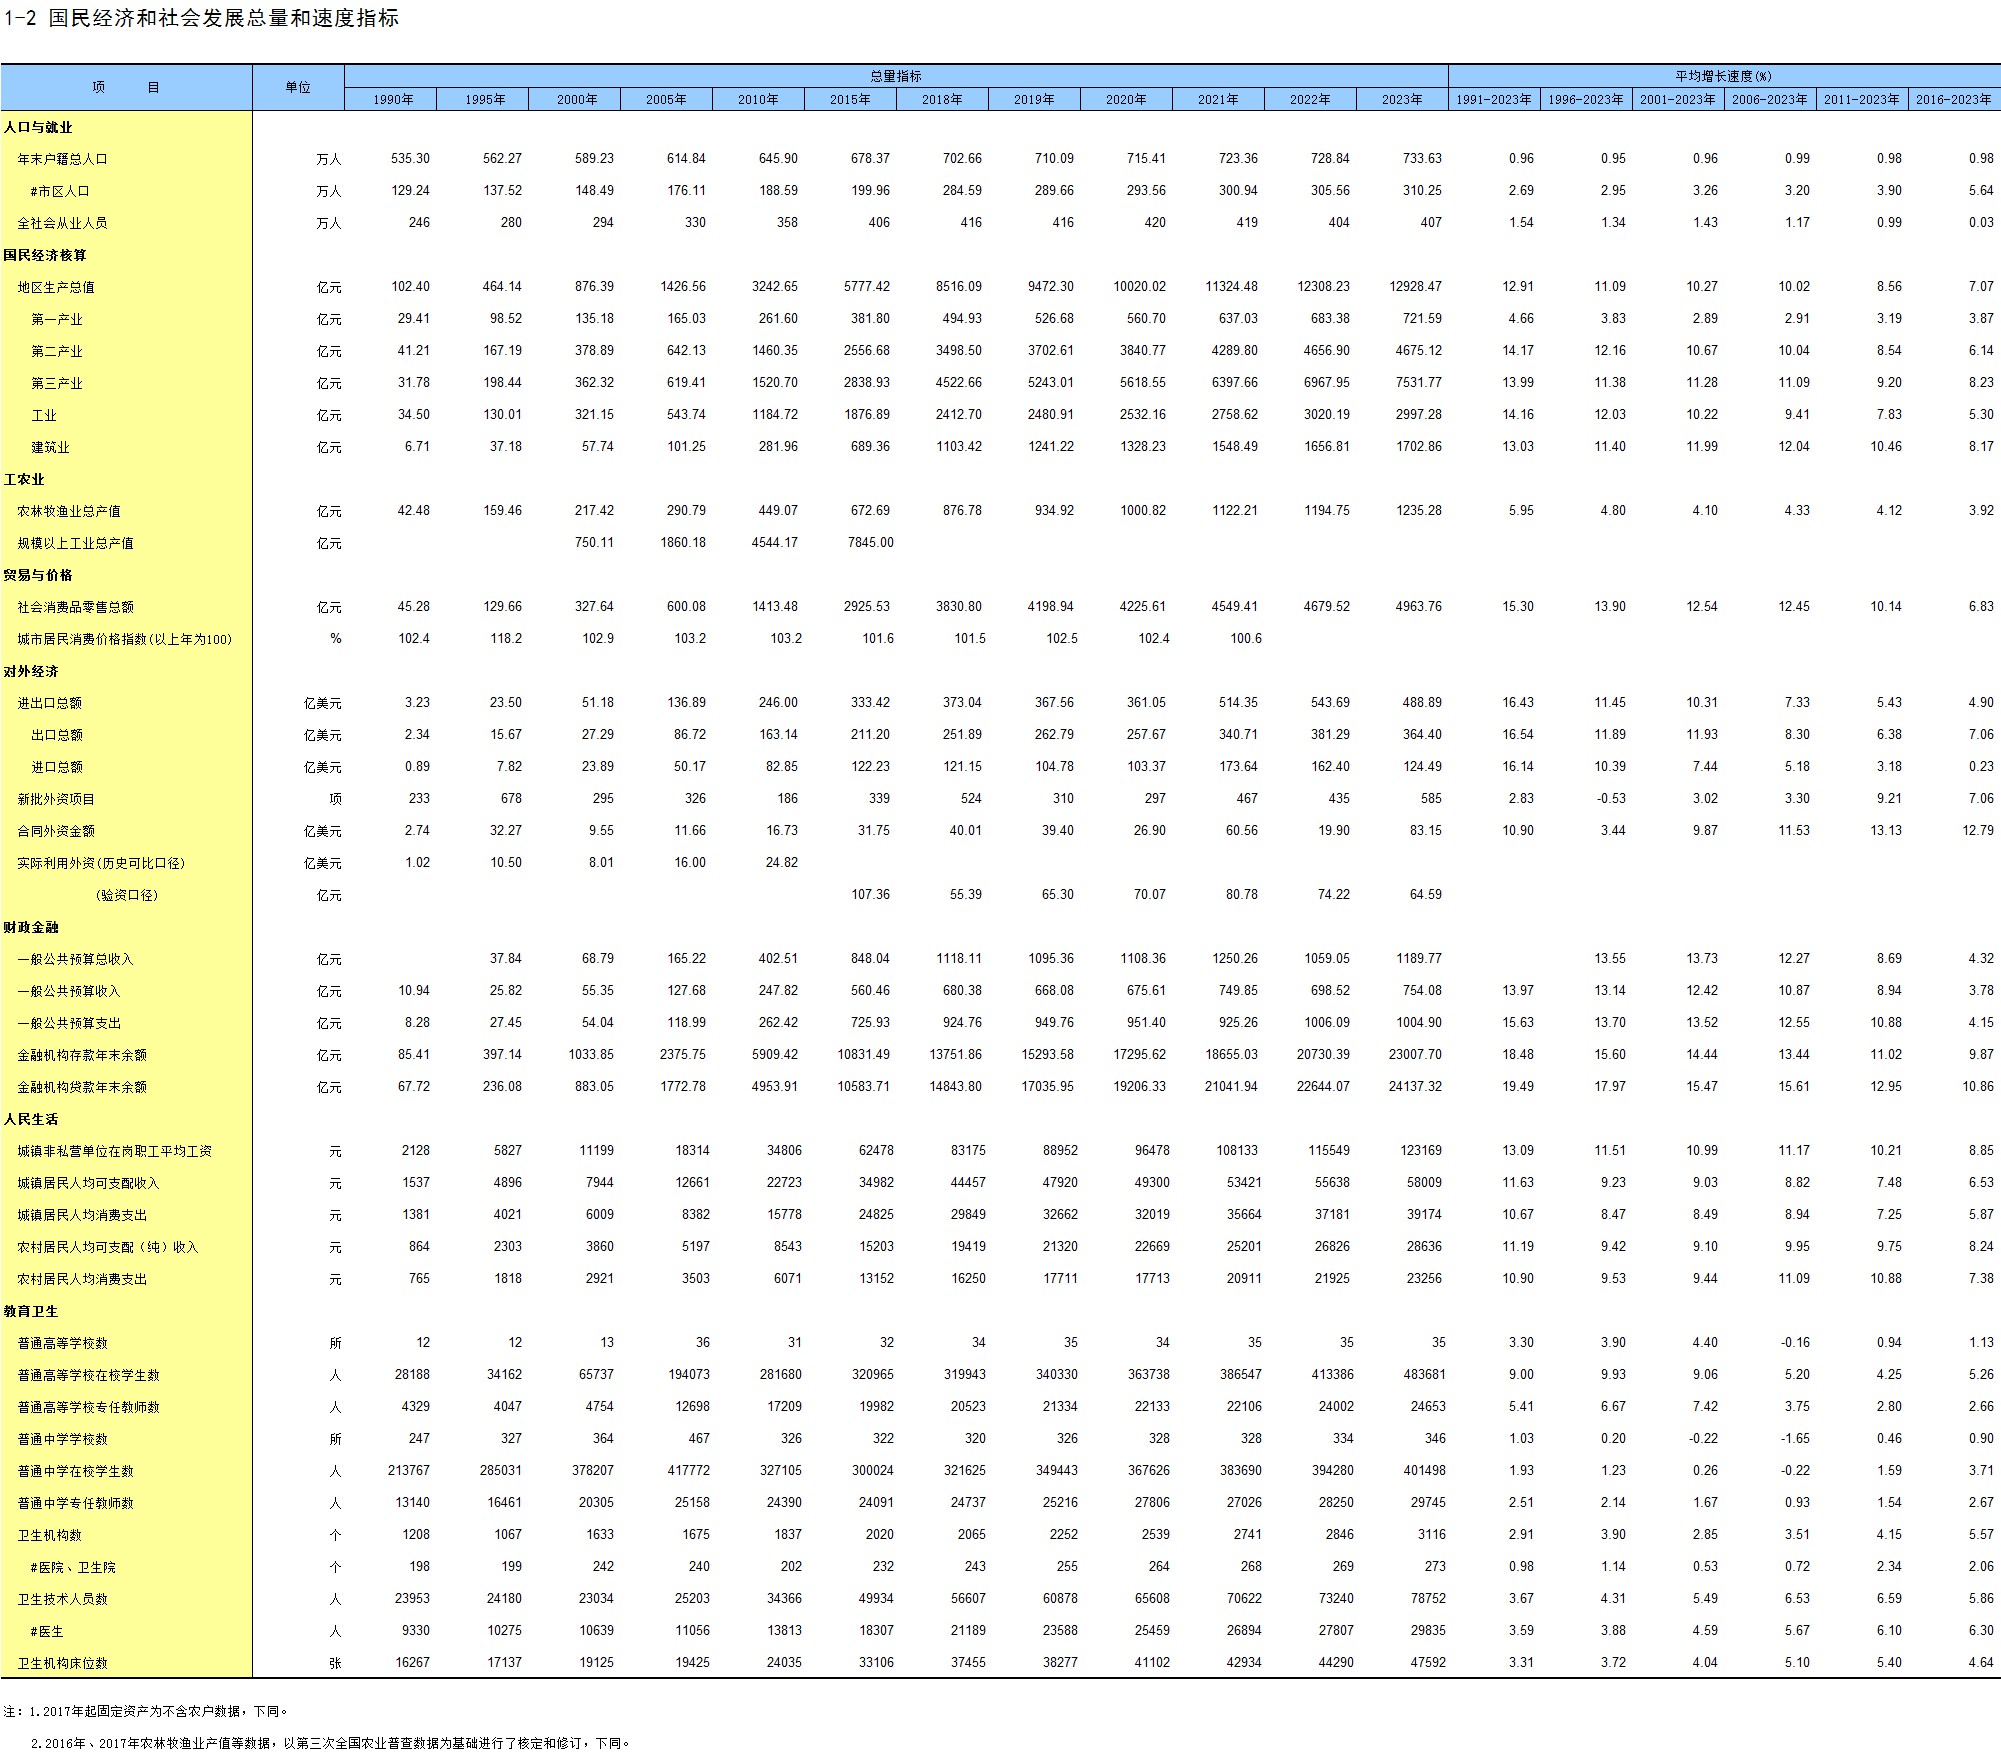Select the 单位 column header
Image resolution: width=2001 pixels, height=1759 pixels.
point(298,87)
